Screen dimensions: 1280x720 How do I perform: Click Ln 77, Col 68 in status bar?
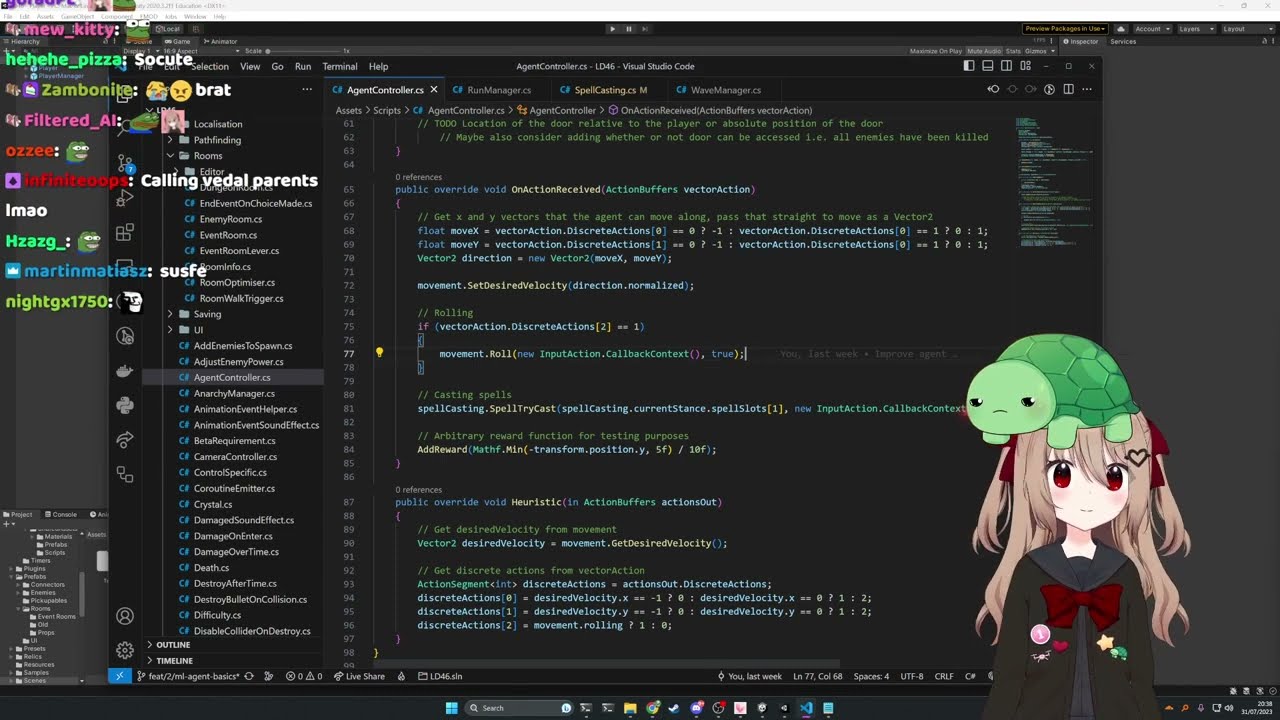click(x=819, y=676)
